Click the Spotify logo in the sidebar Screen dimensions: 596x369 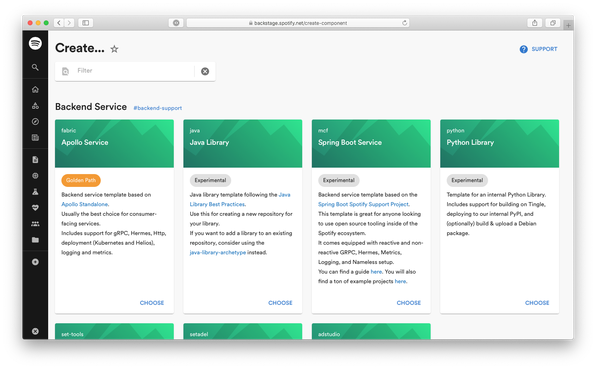[x=35, y=43]
